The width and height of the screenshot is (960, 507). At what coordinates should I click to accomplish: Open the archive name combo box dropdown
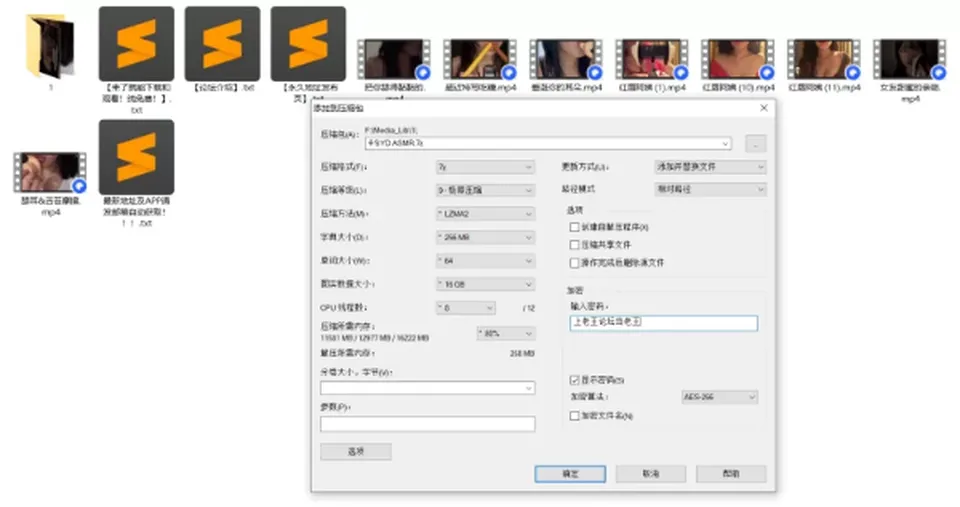click(x=725, y=143)
